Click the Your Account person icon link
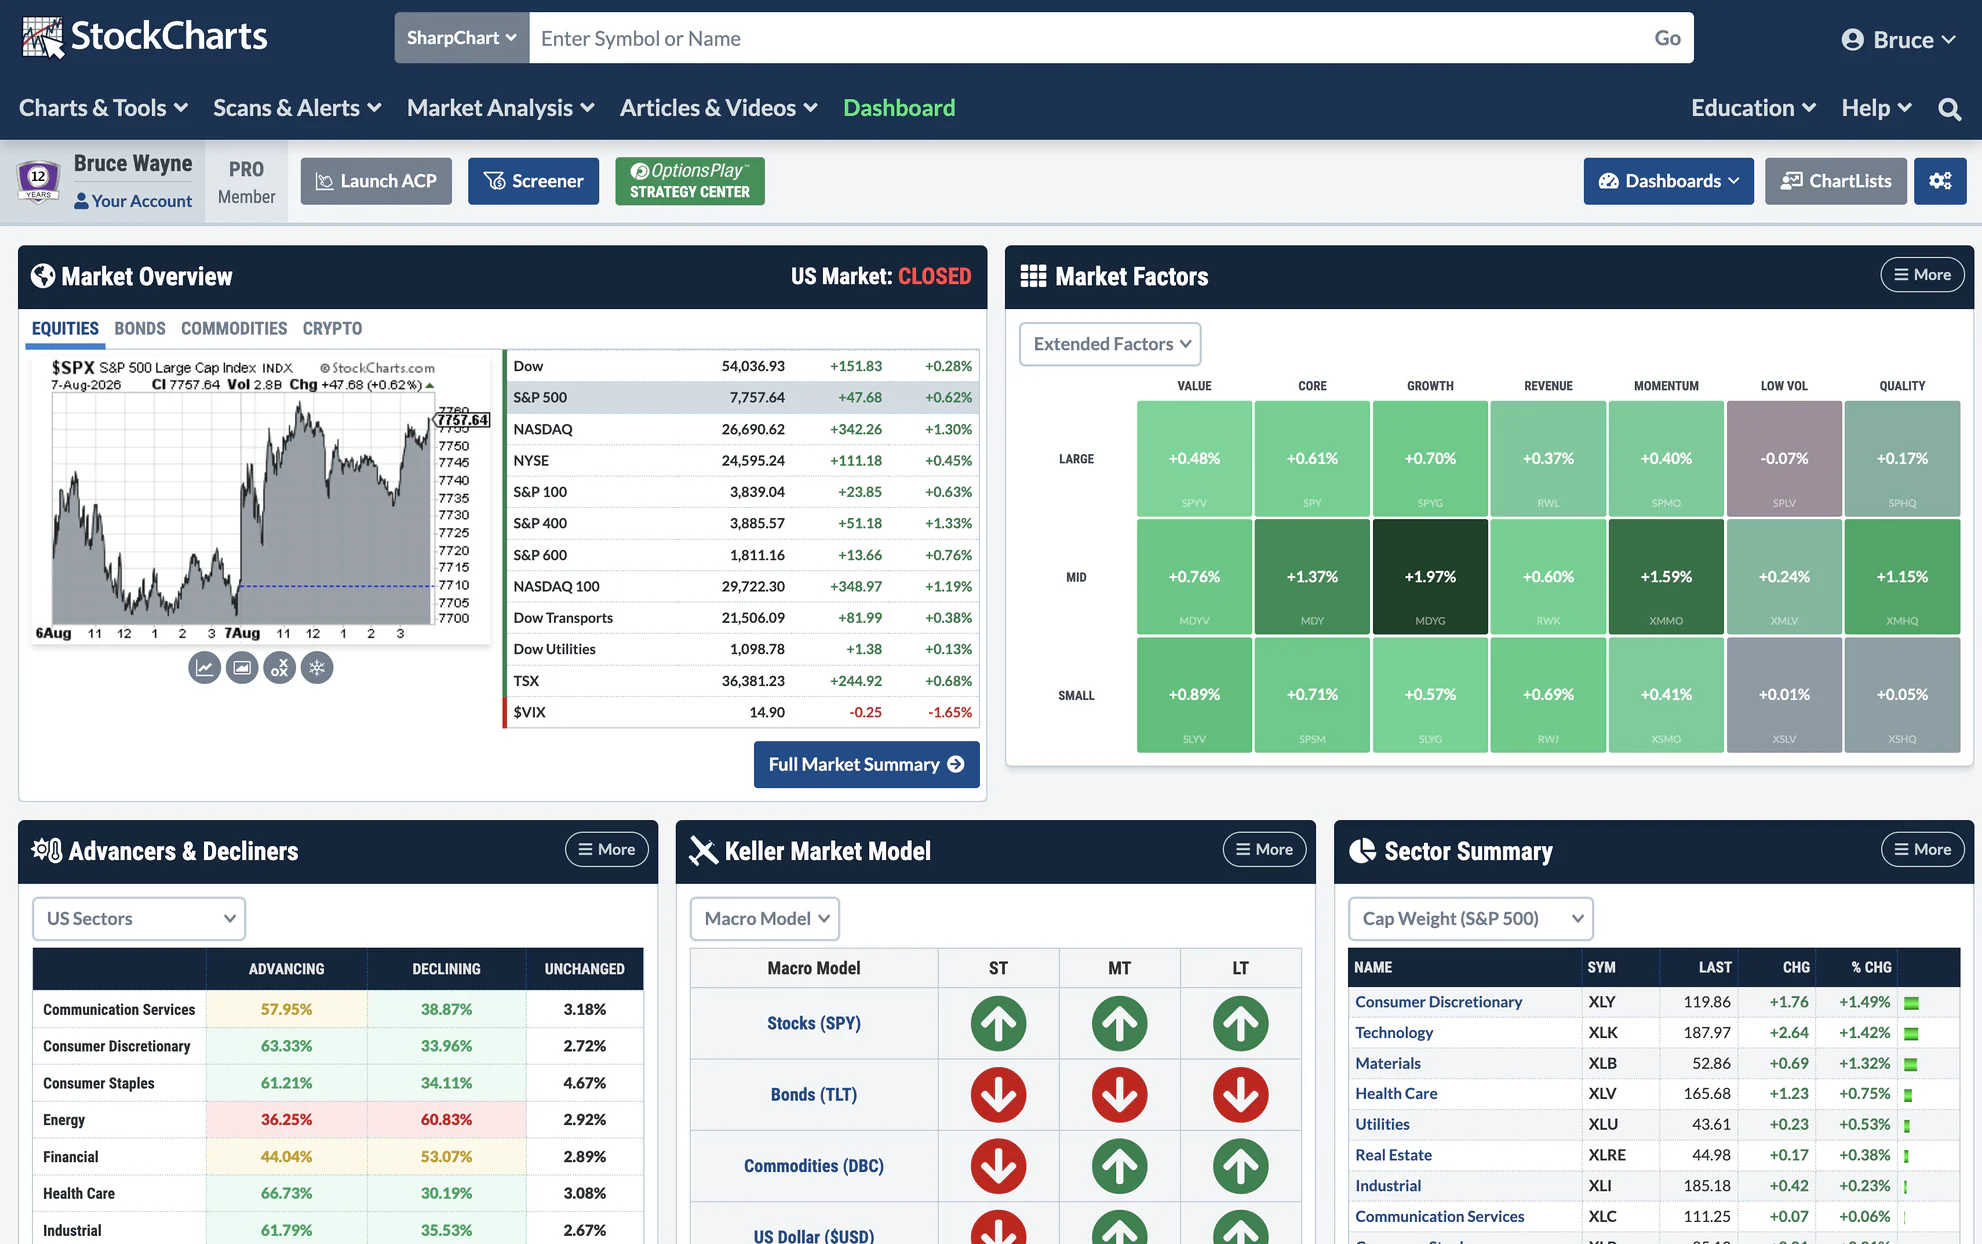The width and height of the screenshot is (1982, 1244). (x=133, y=201)
